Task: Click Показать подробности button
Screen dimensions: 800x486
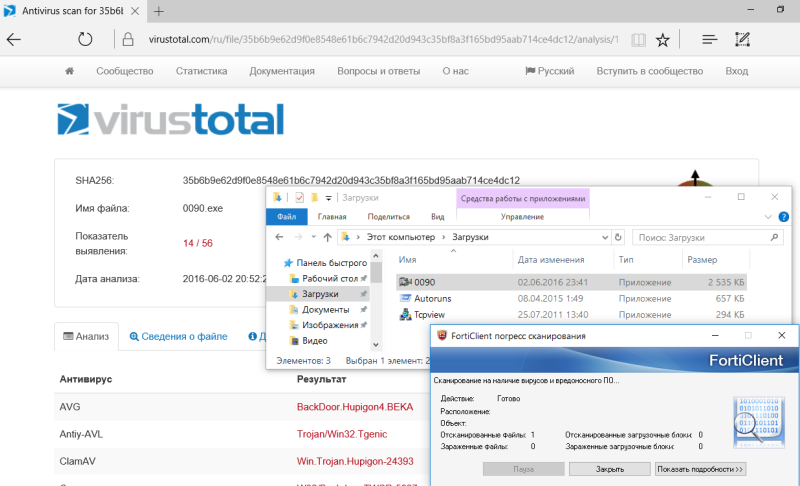Action: click(x=700, y=469)
